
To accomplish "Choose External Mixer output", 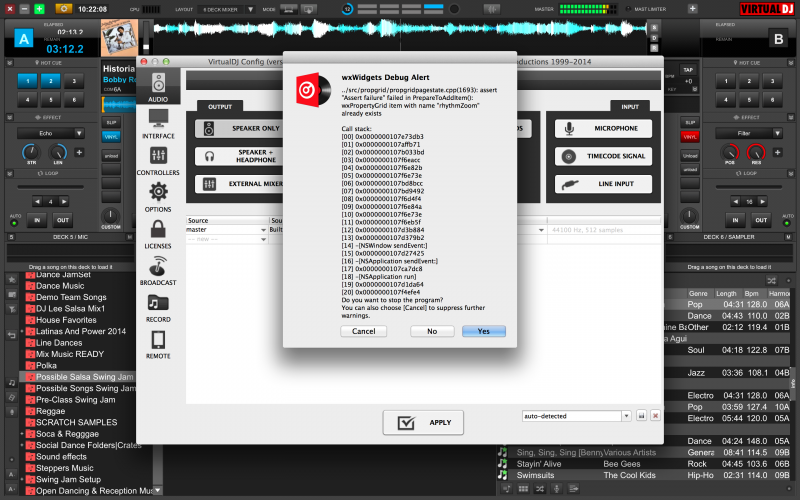I will [x=239, y=184].
